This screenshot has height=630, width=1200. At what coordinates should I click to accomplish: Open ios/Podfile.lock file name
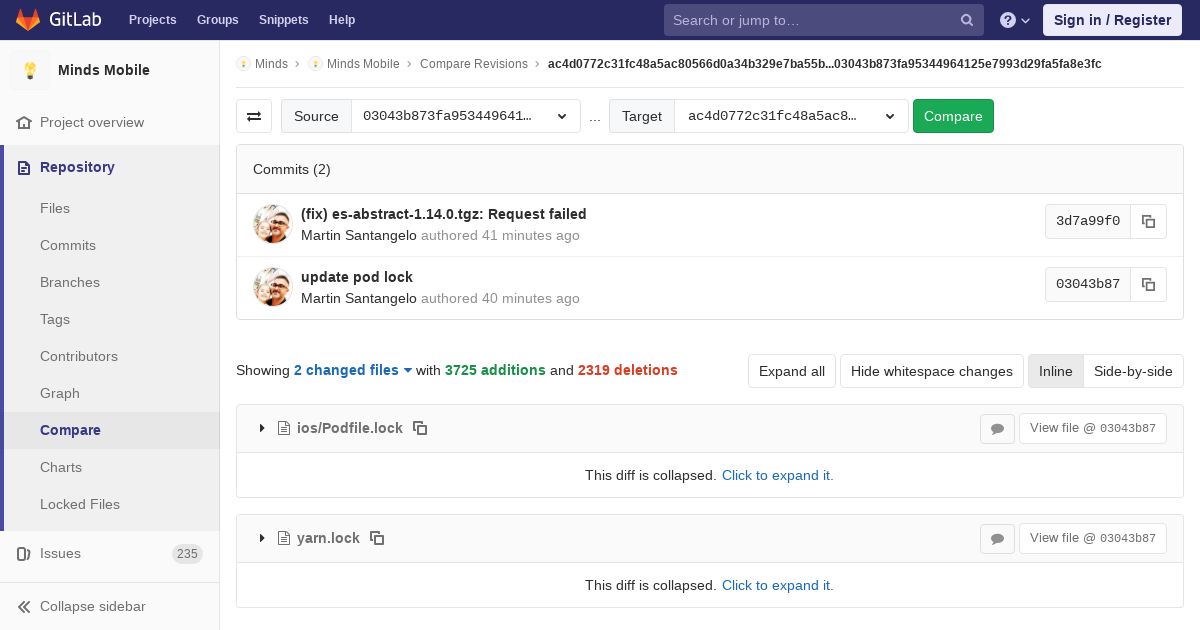(x=350, y=428)
